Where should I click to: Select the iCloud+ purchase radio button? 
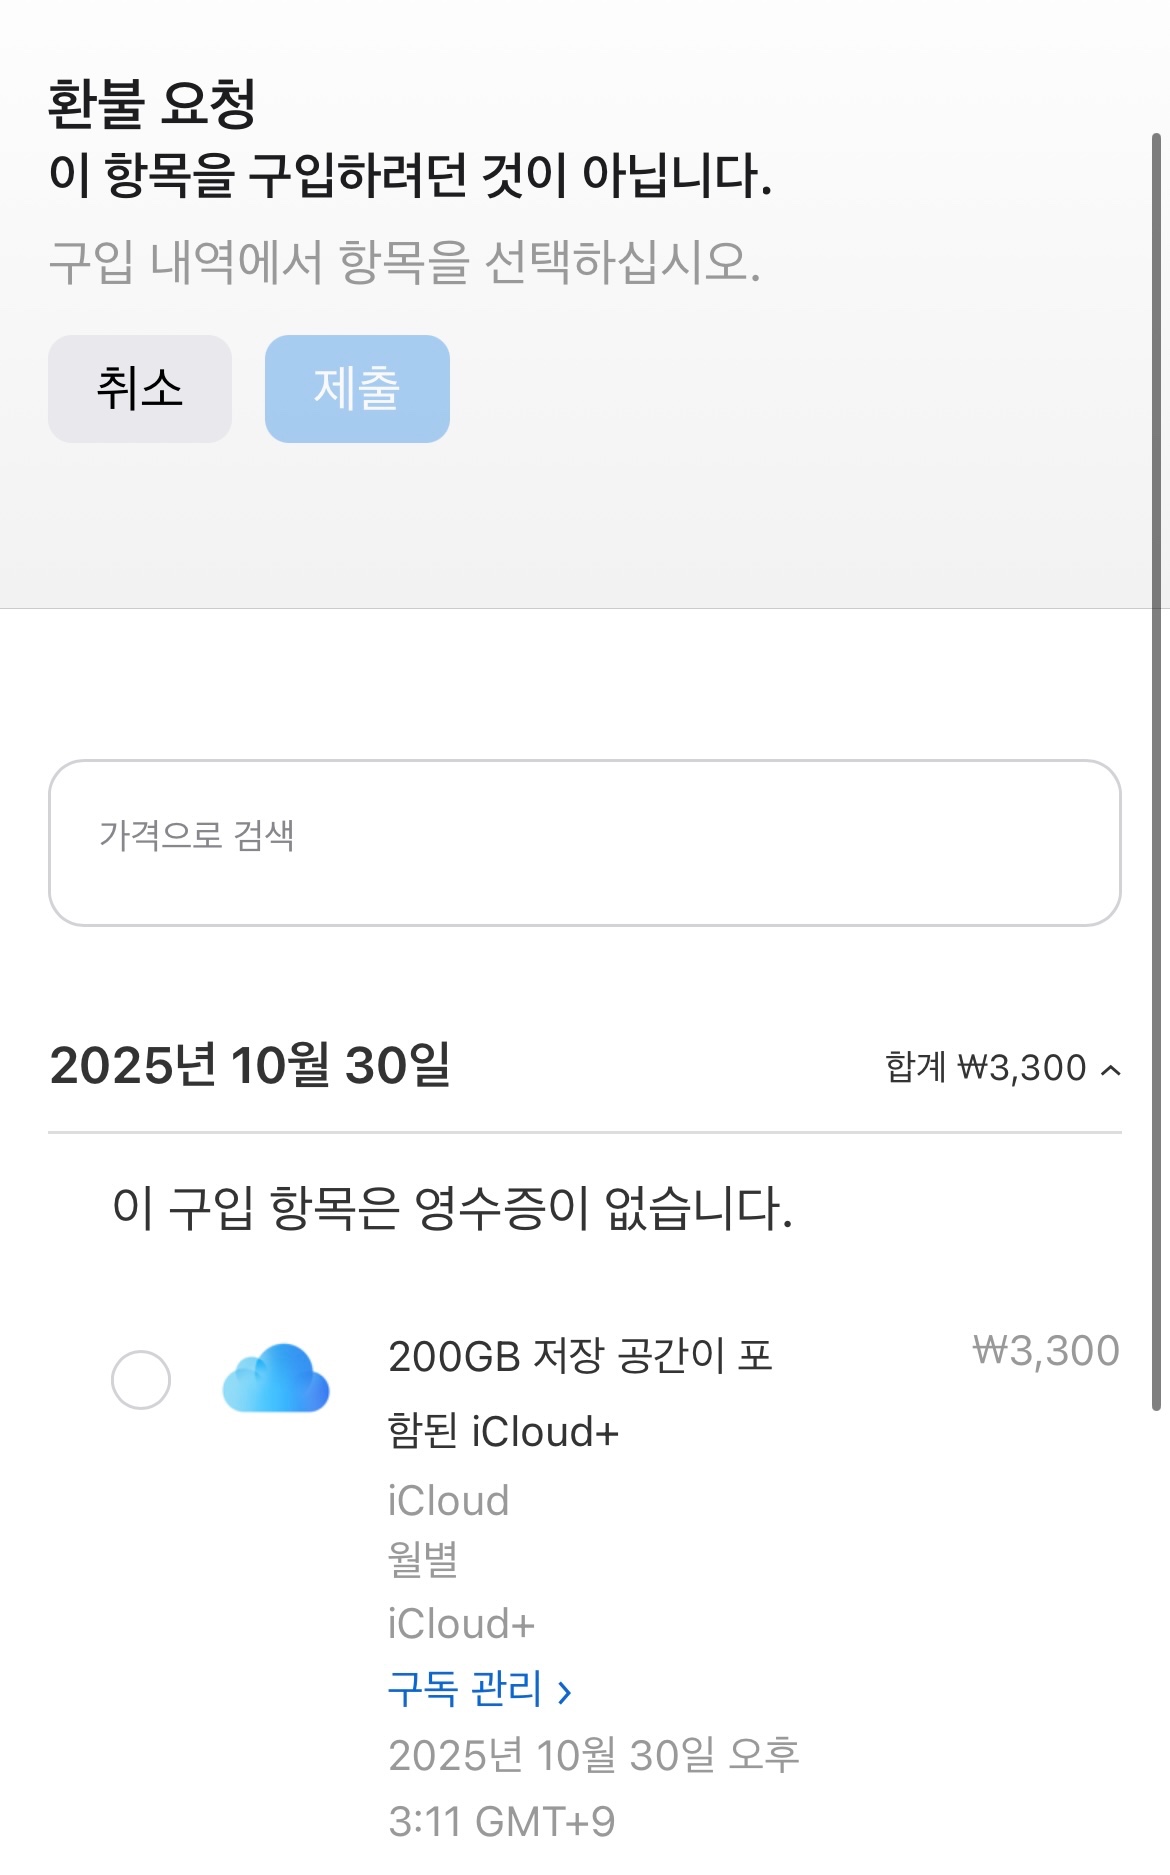coord(141,1379)
